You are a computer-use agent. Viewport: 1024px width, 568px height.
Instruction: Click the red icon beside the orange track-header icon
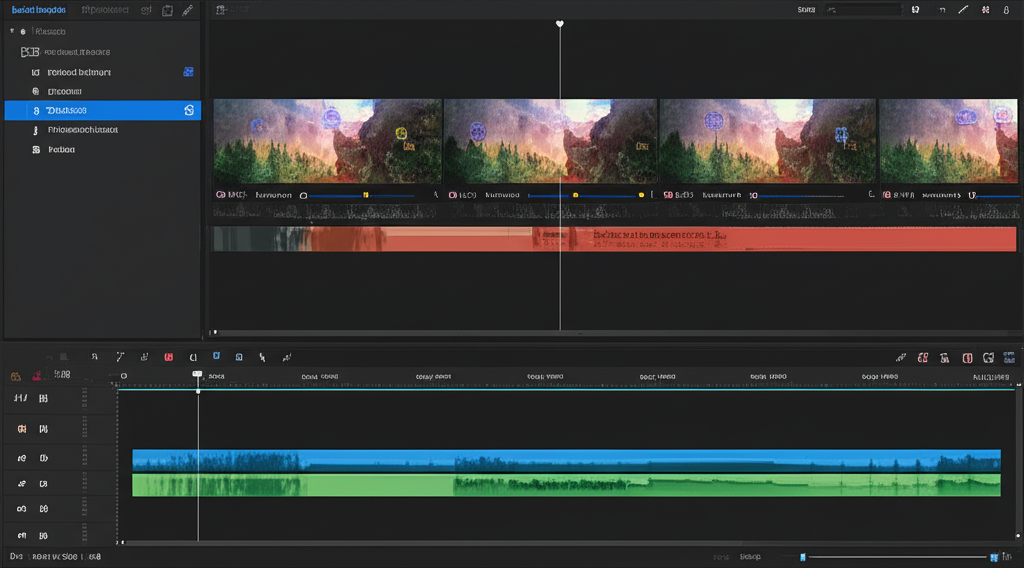coord(37,375)
